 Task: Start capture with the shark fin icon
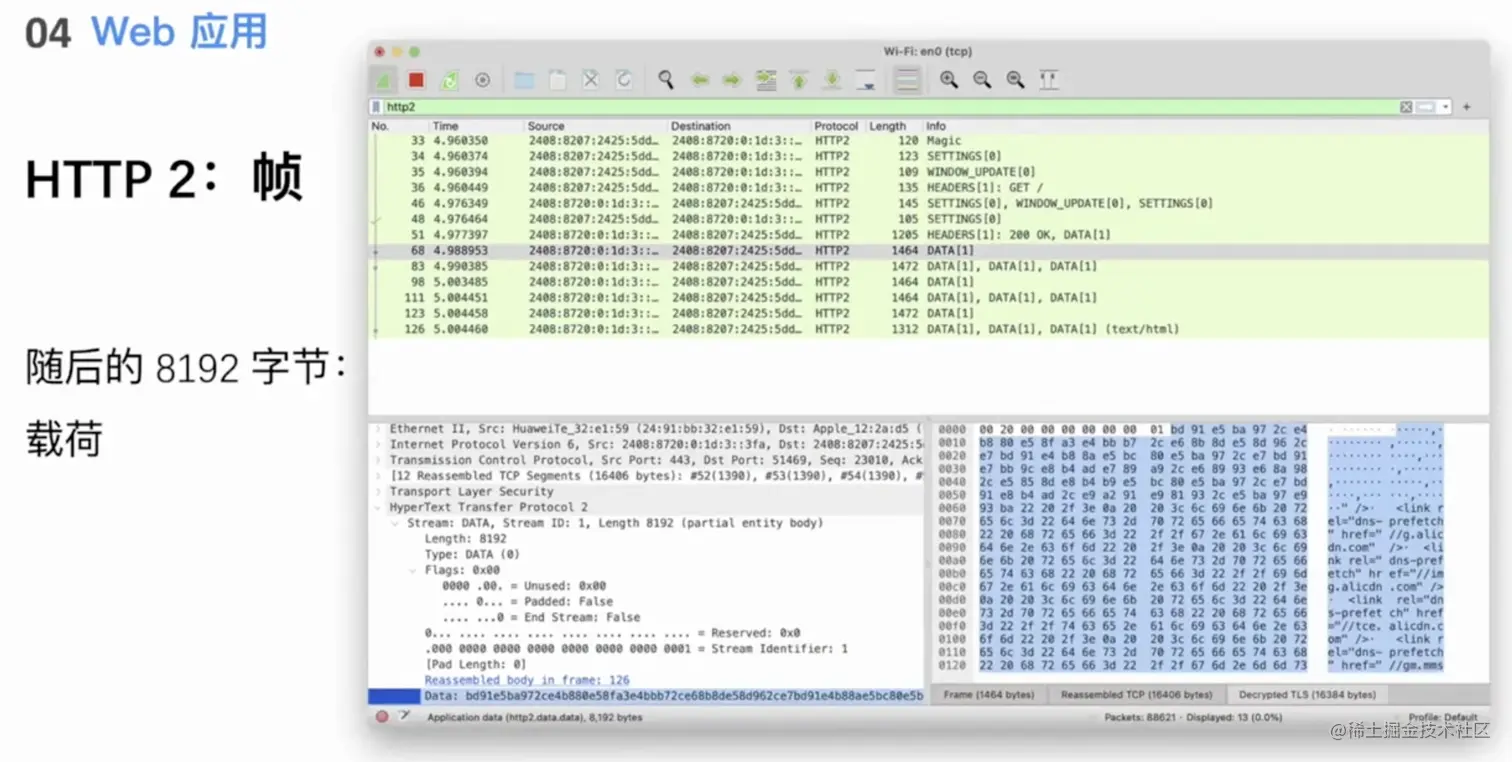[384, 80]
